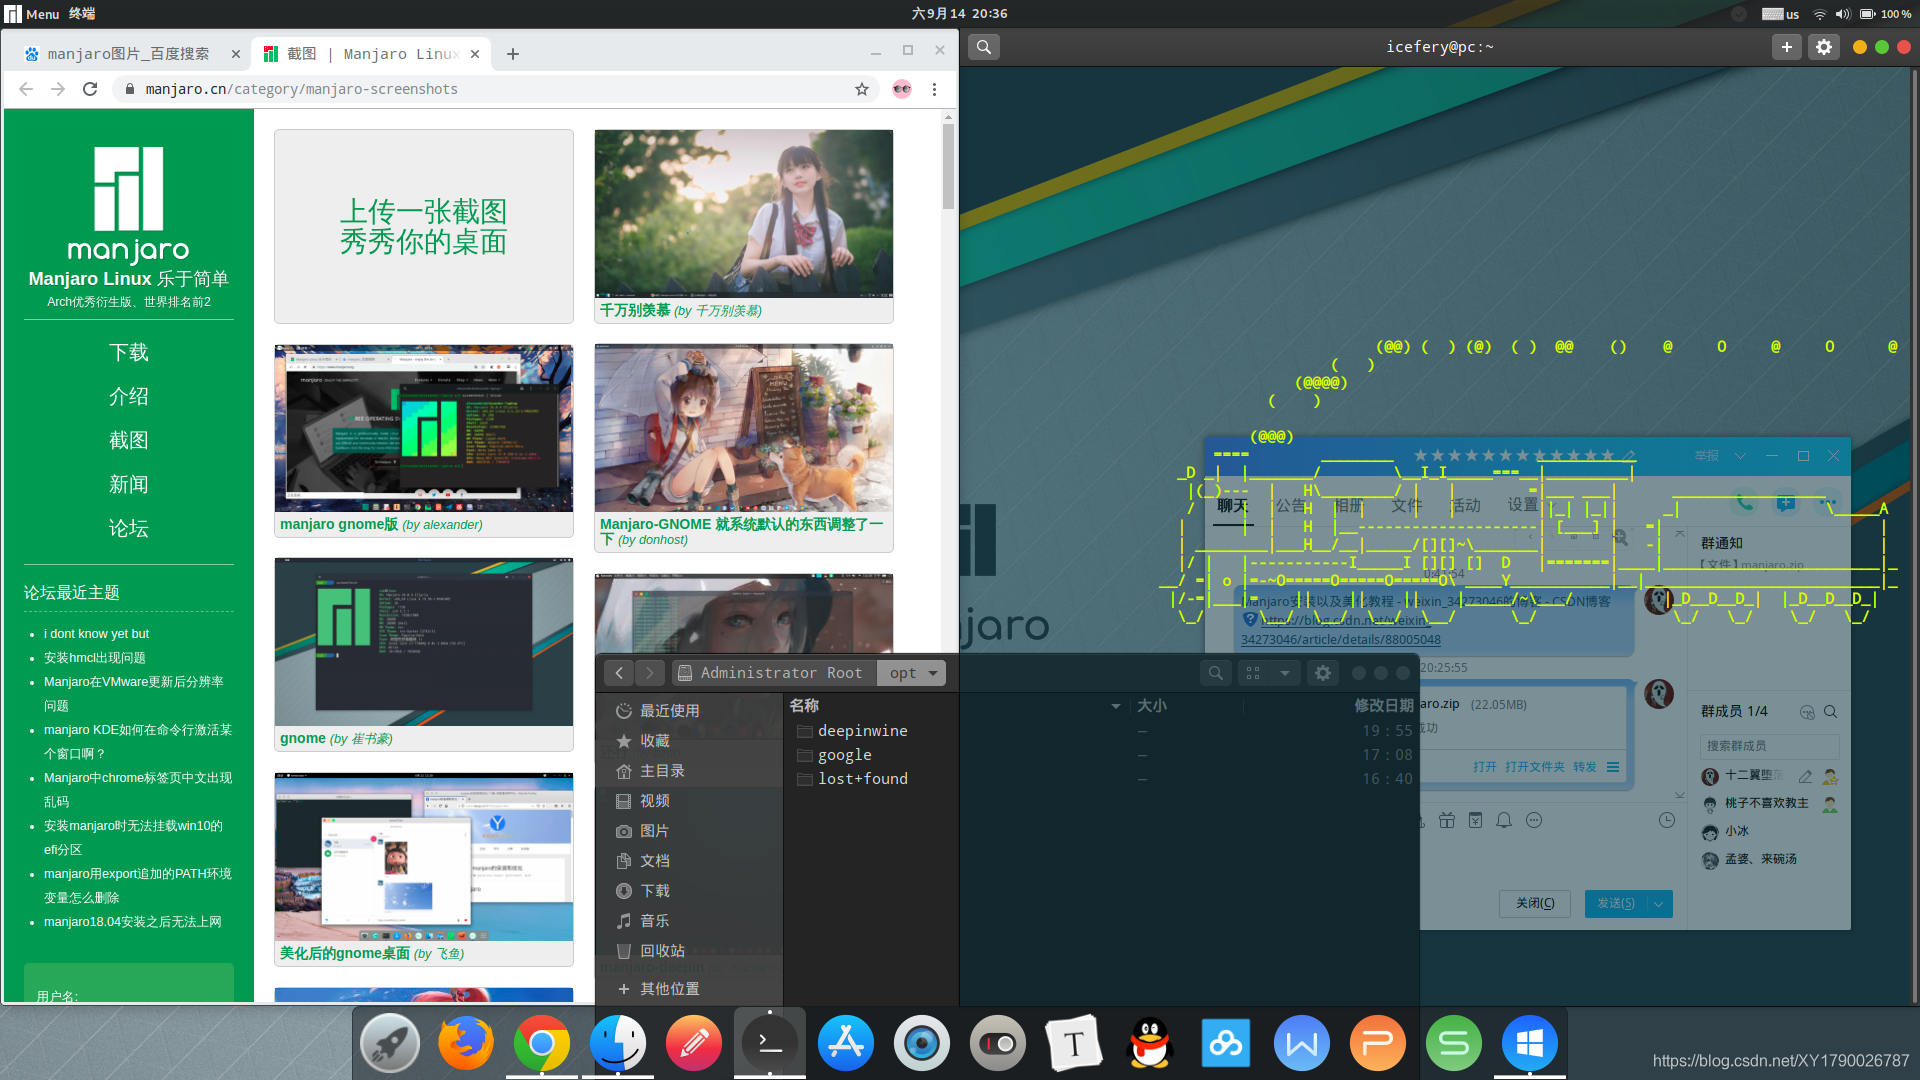The width and height of the screenshot is (1920, 1080).
Task: Go back in file manager
Action: click(619, 673)
